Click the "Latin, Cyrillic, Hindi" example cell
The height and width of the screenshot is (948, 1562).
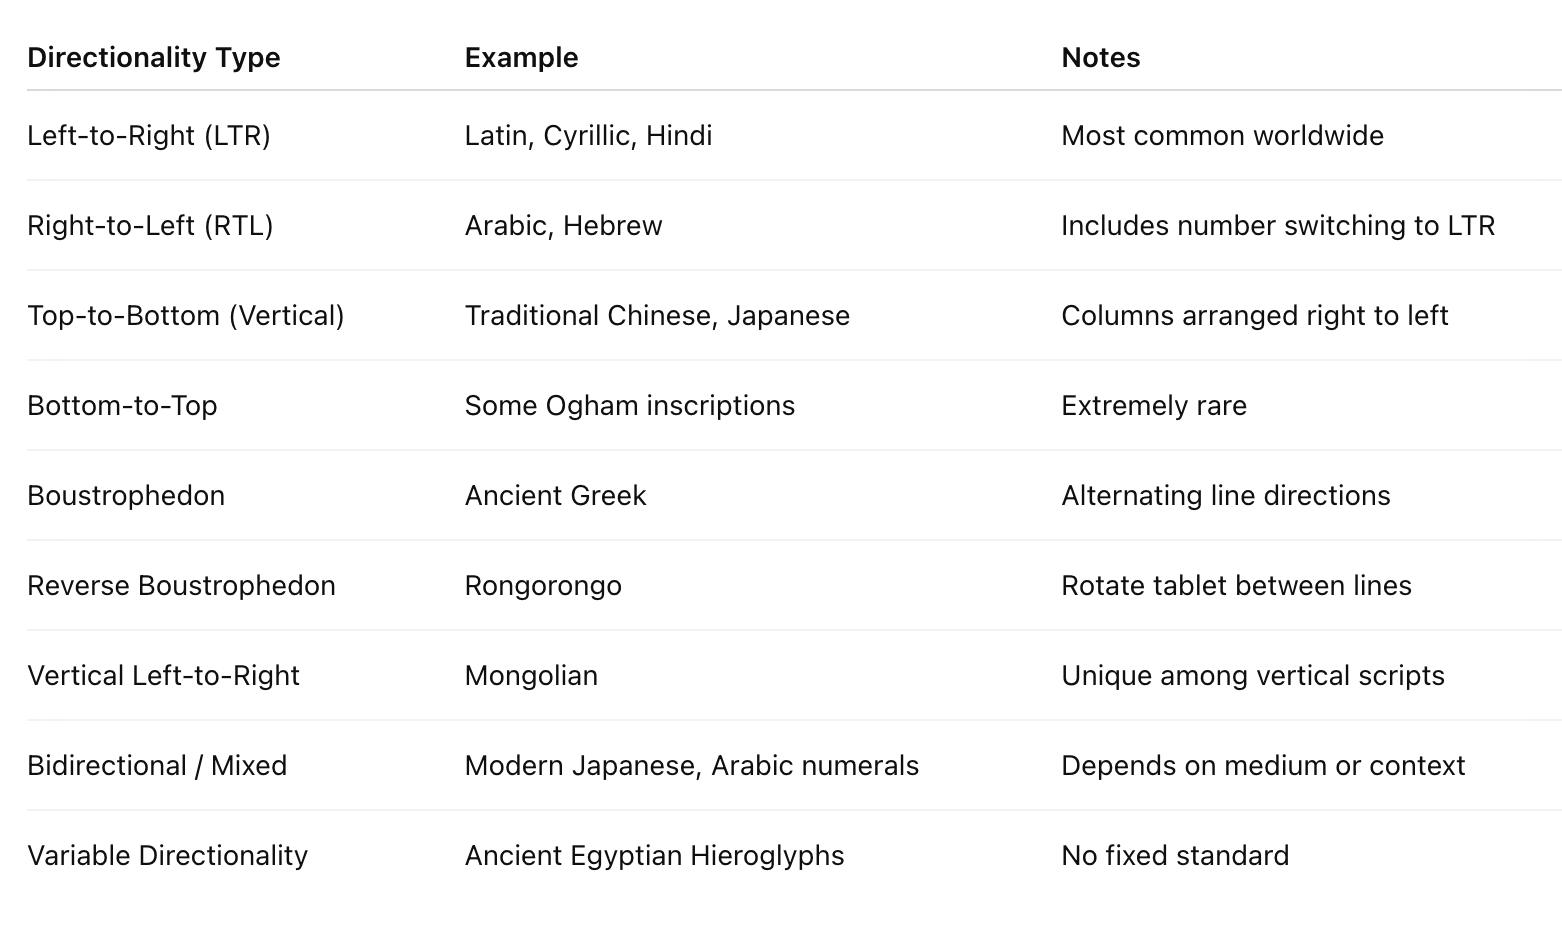588,136
